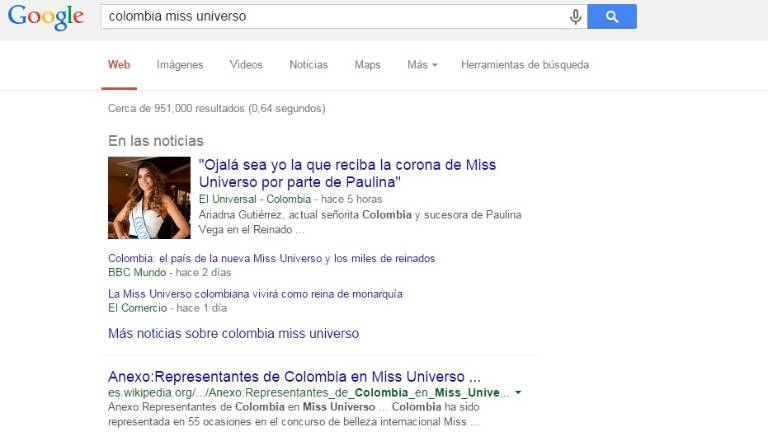The image size is (768, 432).
Task: Click the snippet "representada en 55 ocasiones"
Action: [x=181, y=422]
